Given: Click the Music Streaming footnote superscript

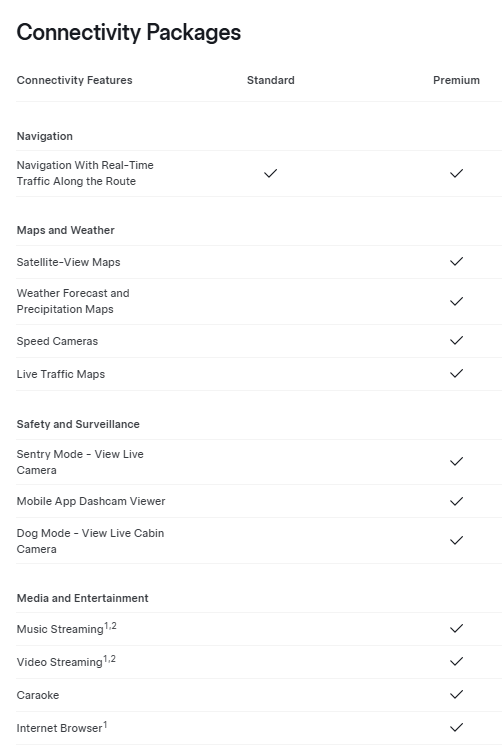Looking at the screenshot, I should tap(110, 626).
